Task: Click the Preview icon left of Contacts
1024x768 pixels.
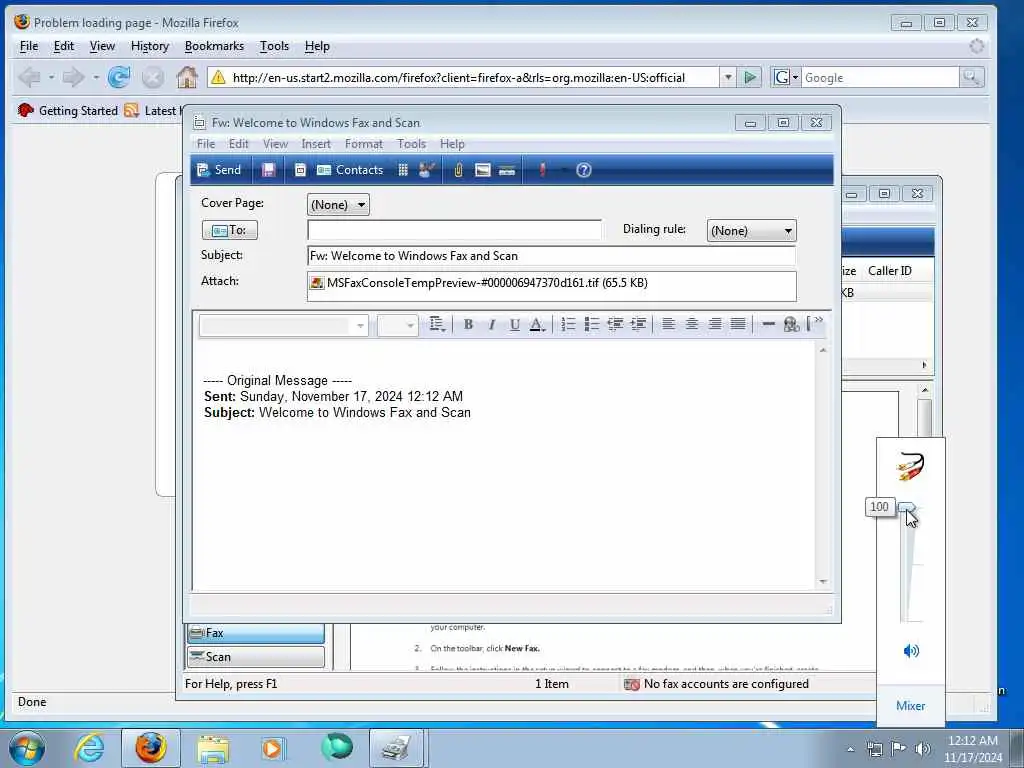Action: click(300, 170)
